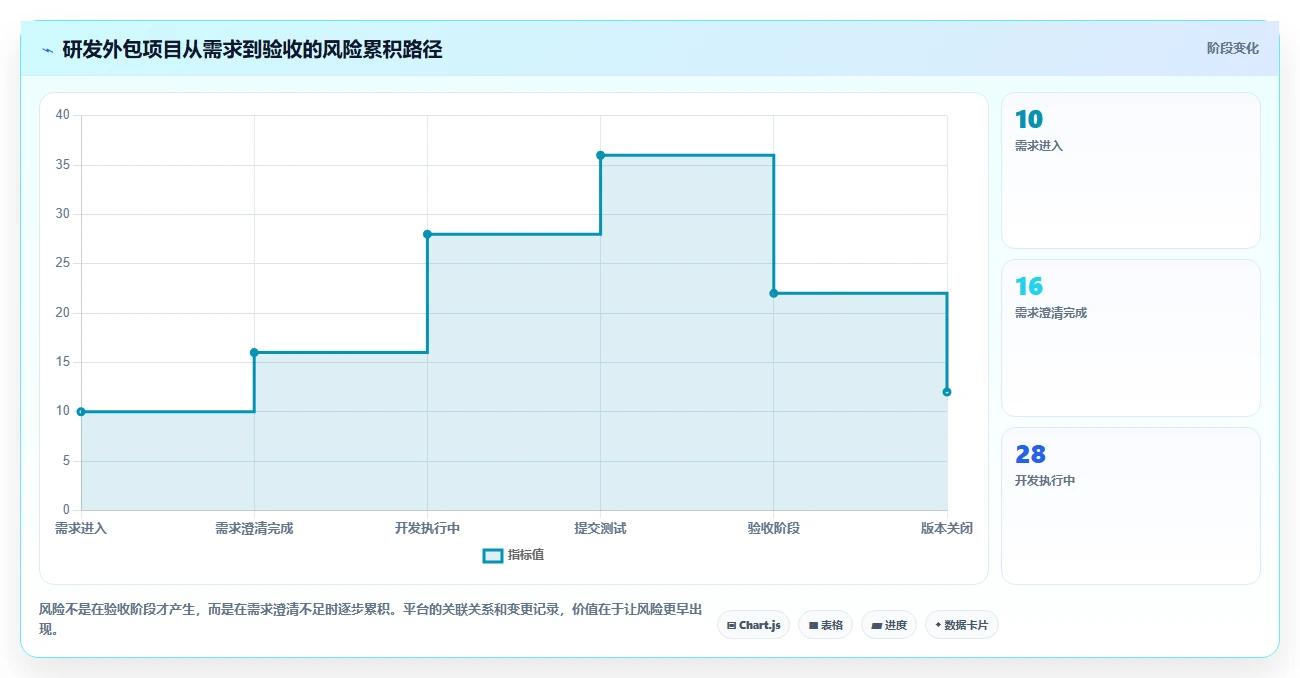Click the 需求进入 card showing 10
The height and width of the screenshot is (678, 1300).
click(1130, 170)
